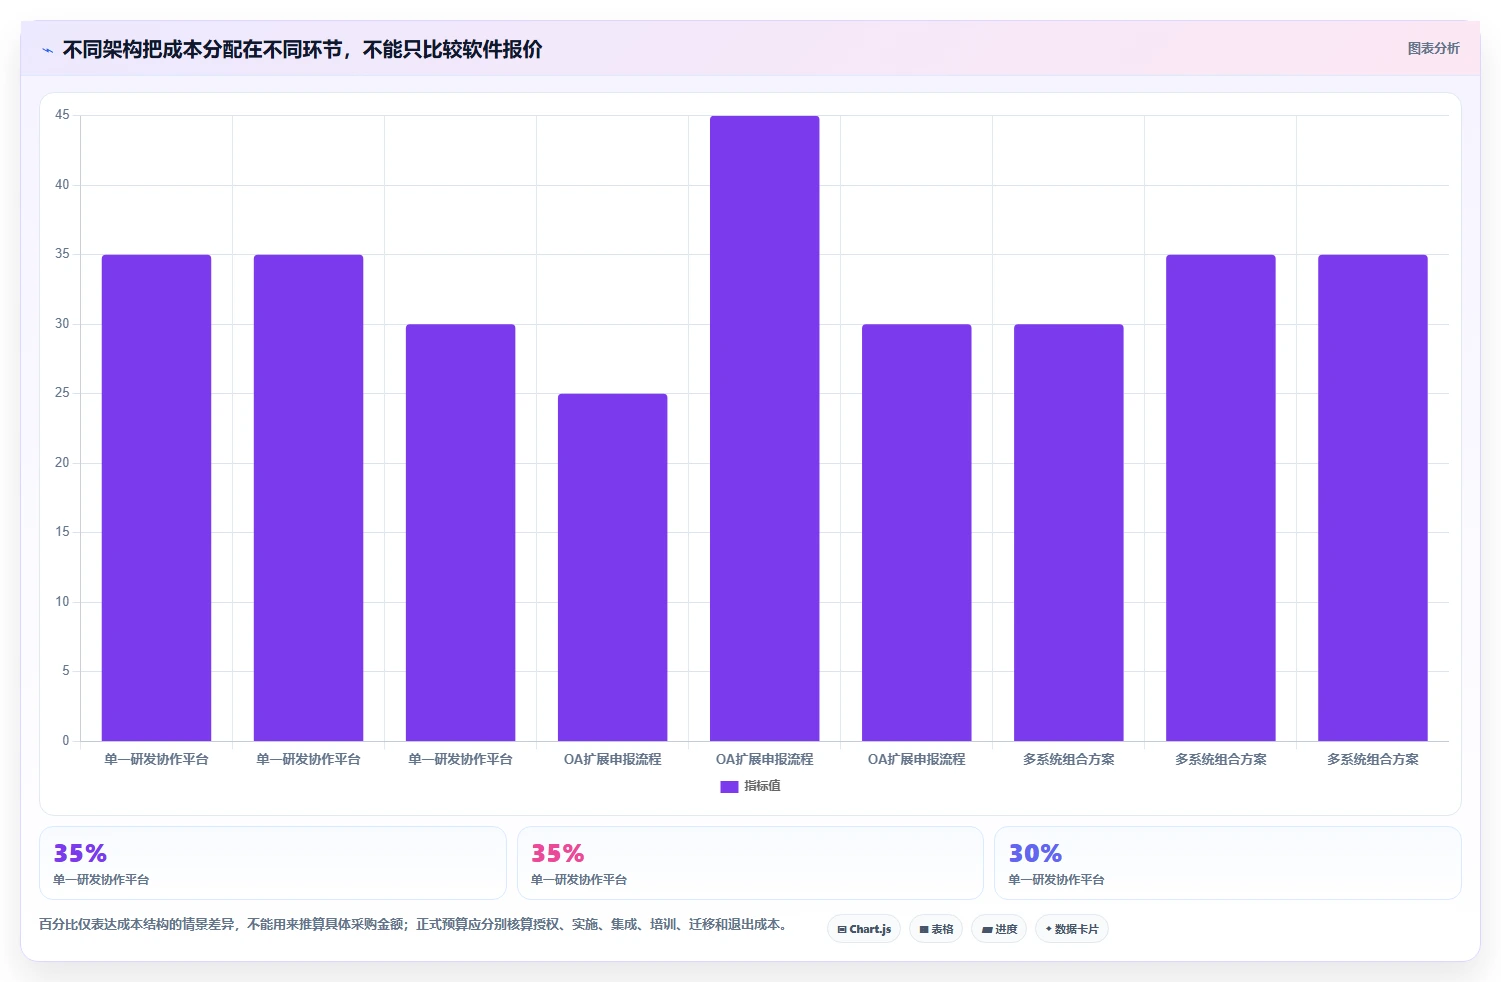1501x982 pixels.
Task: Open the purple 35% stat card
Action: pyautogui.click(x=273, y=863)
